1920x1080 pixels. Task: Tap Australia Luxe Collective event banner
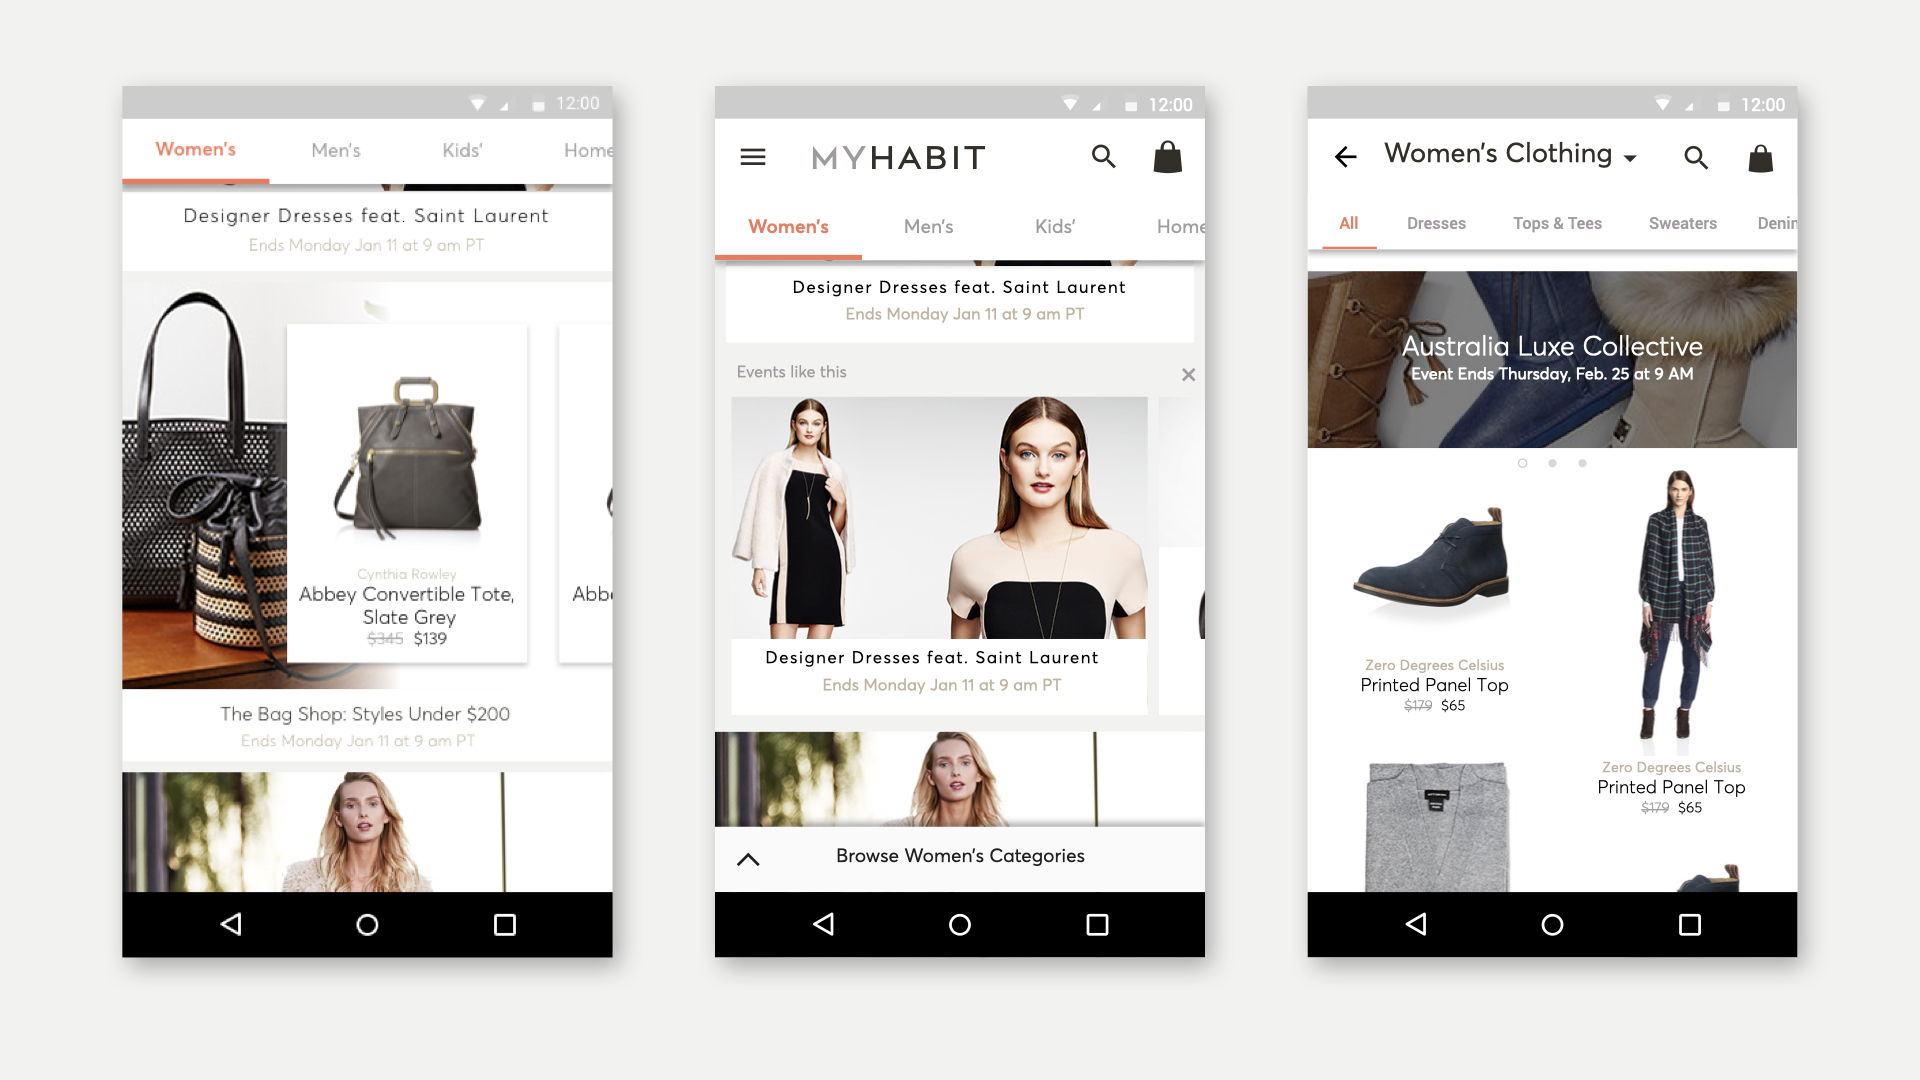click(x=1552, y=359)
